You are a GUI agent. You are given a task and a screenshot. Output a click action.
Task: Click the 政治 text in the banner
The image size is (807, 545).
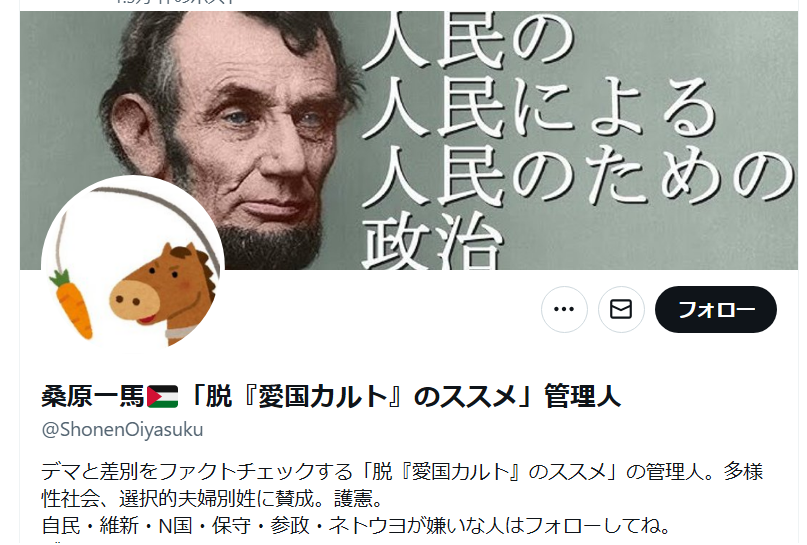(x=431, y=241)
